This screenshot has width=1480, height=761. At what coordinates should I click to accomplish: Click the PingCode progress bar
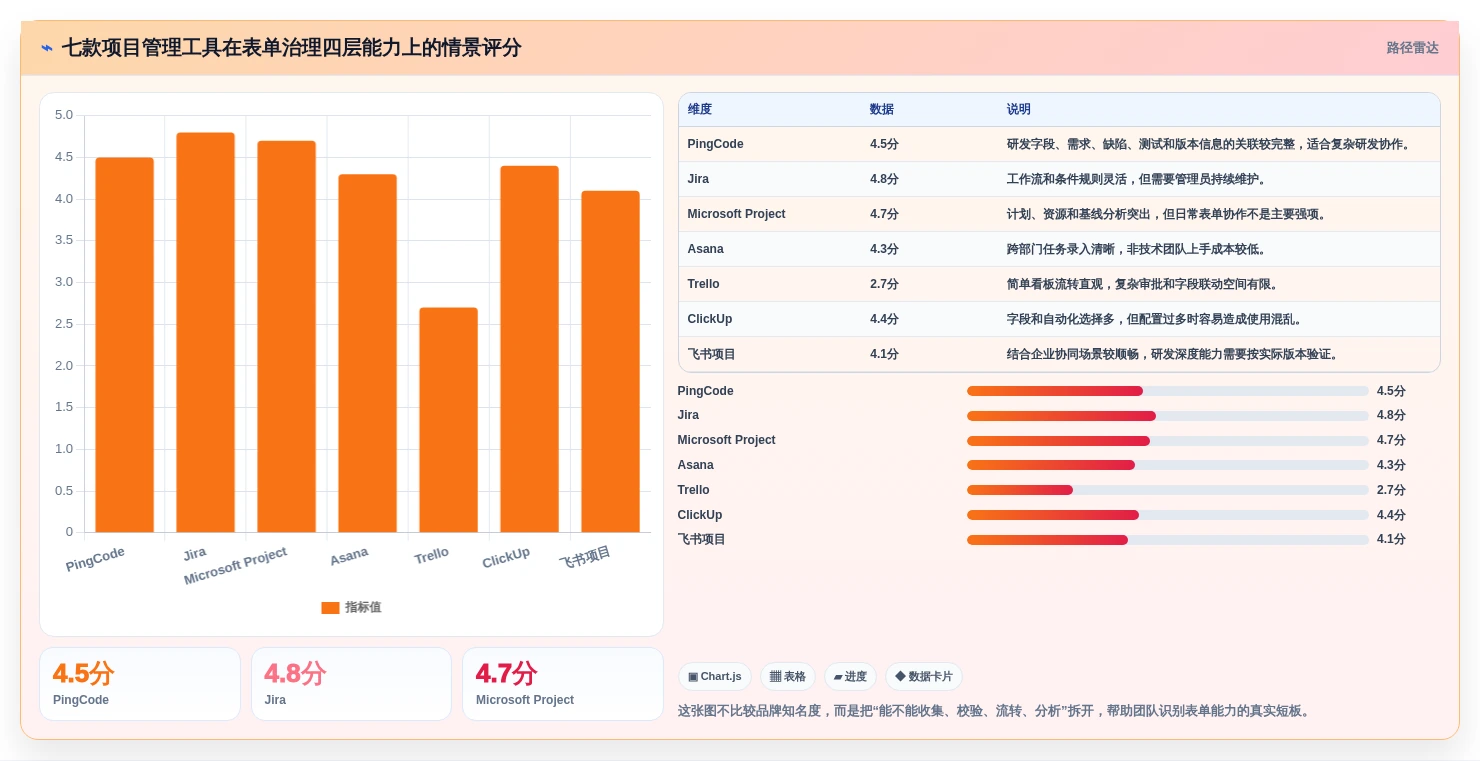[x=1168, y=391]
